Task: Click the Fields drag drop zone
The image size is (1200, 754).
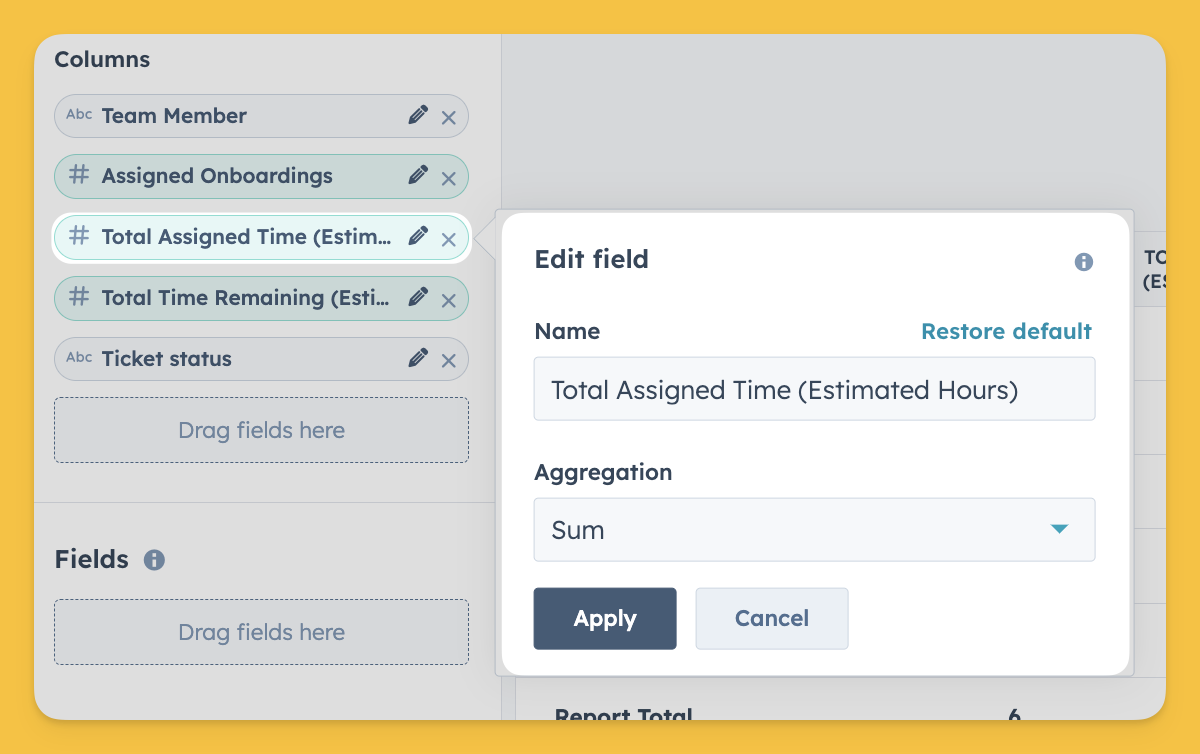Action: (x=261, y=632)
